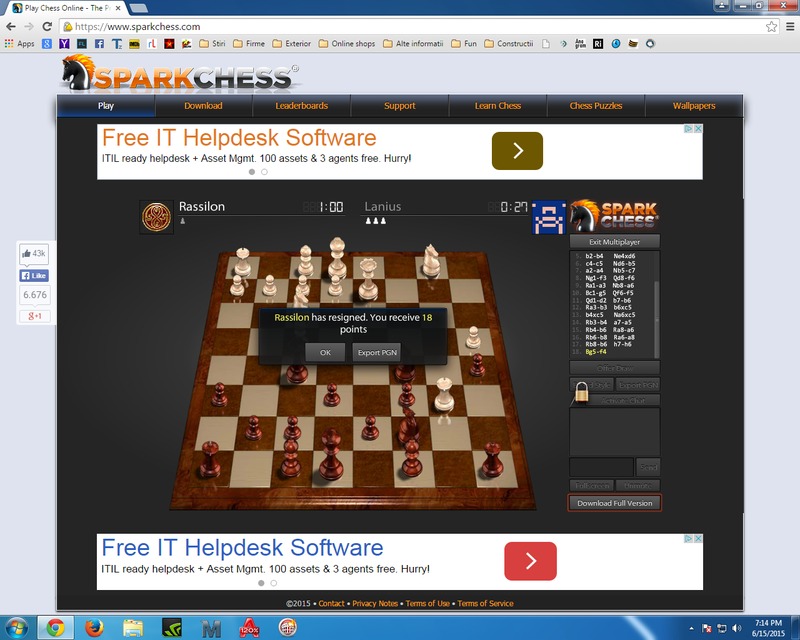Viewport: 800px width, 640px height.
Task: Select the first carousel dot in bottom ad
Action: point(261,583)
